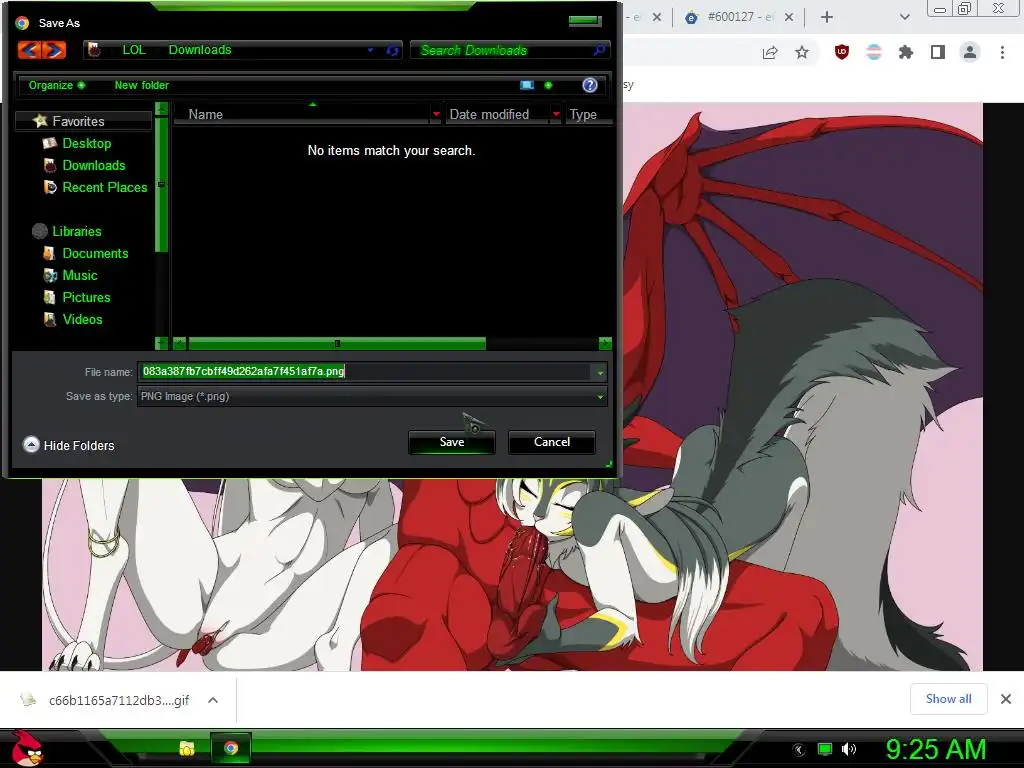1024x768 pixels.
Task: Toggle Chrome side panel
Action: click(x=938, y=52)
